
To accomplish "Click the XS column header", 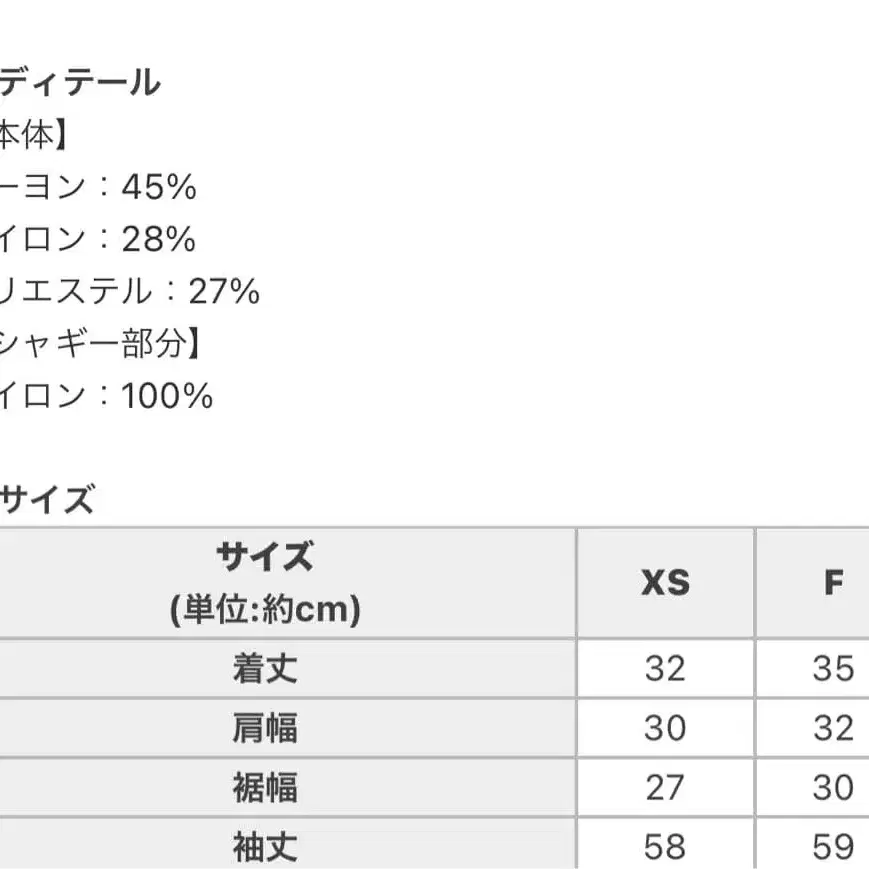I will click(x=665, y=582).
